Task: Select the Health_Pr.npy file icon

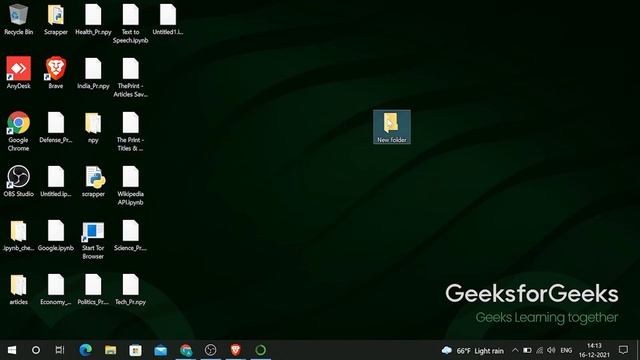Action: pos(93,20)
